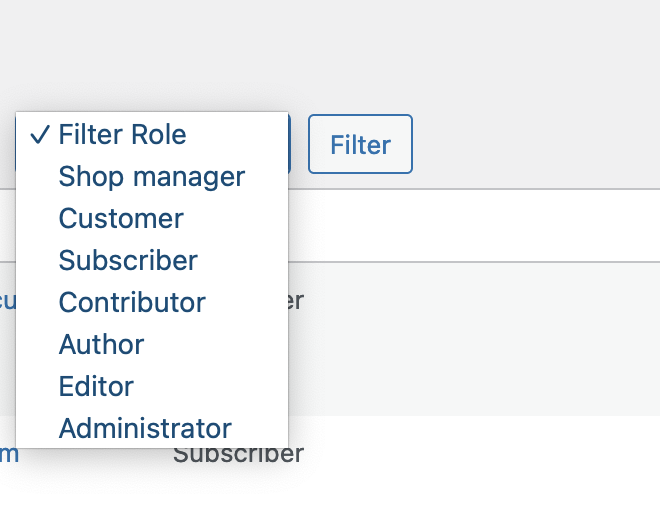Viewport: 660px width, 506px height.
Task: Click gray toolbar area right of Filter button
Action: 536,144
